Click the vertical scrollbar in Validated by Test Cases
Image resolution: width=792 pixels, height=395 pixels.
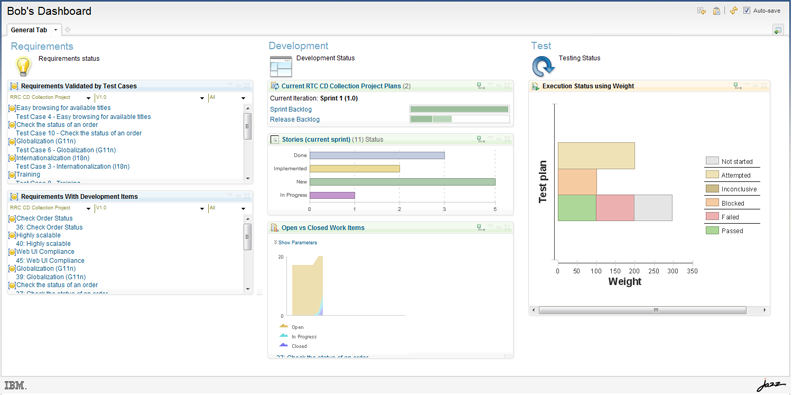(x=248, y=143)
